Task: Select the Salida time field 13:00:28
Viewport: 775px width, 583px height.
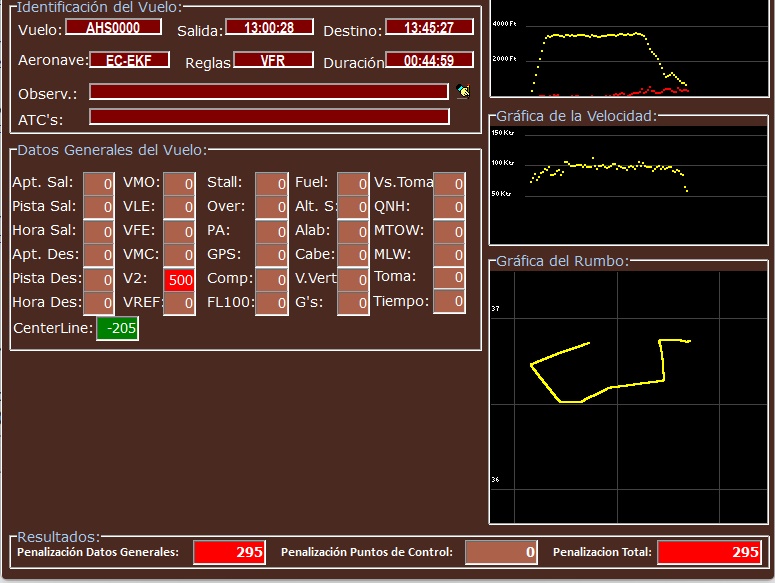Action: [x=269, y=28]
